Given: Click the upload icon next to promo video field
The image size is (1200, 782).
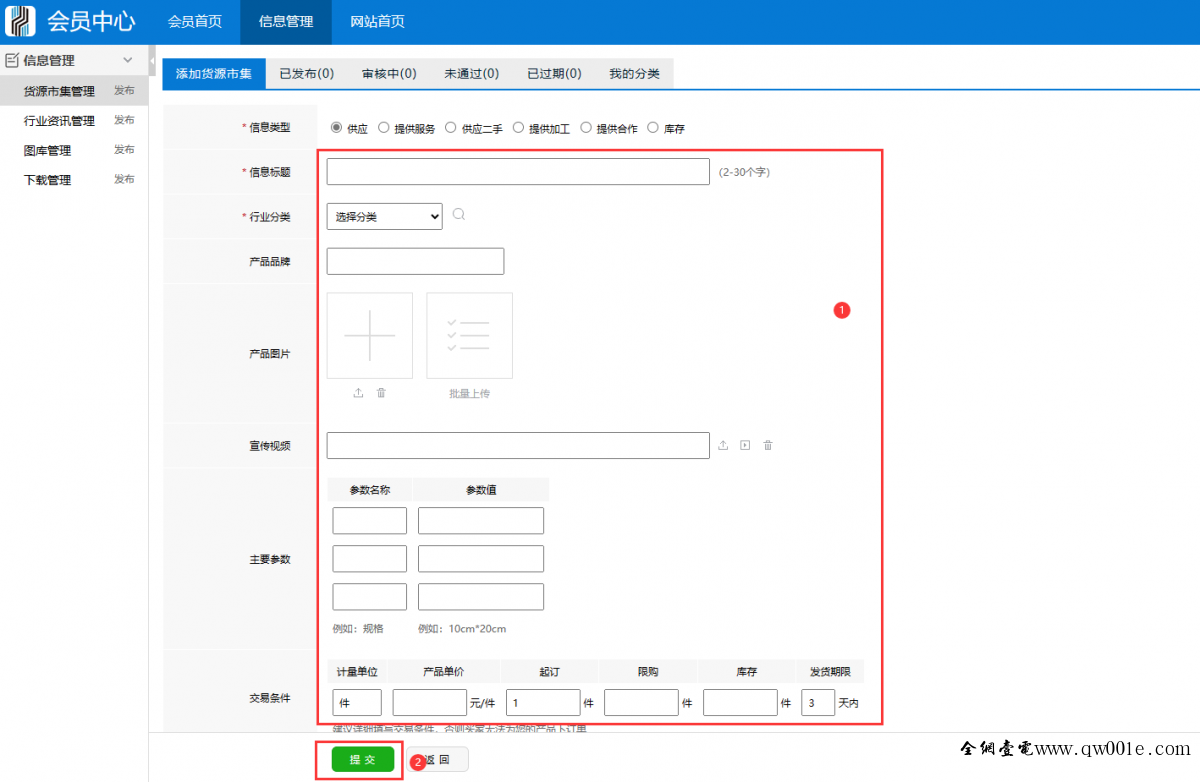Looking at the screenshot, I should click(723, 446).
